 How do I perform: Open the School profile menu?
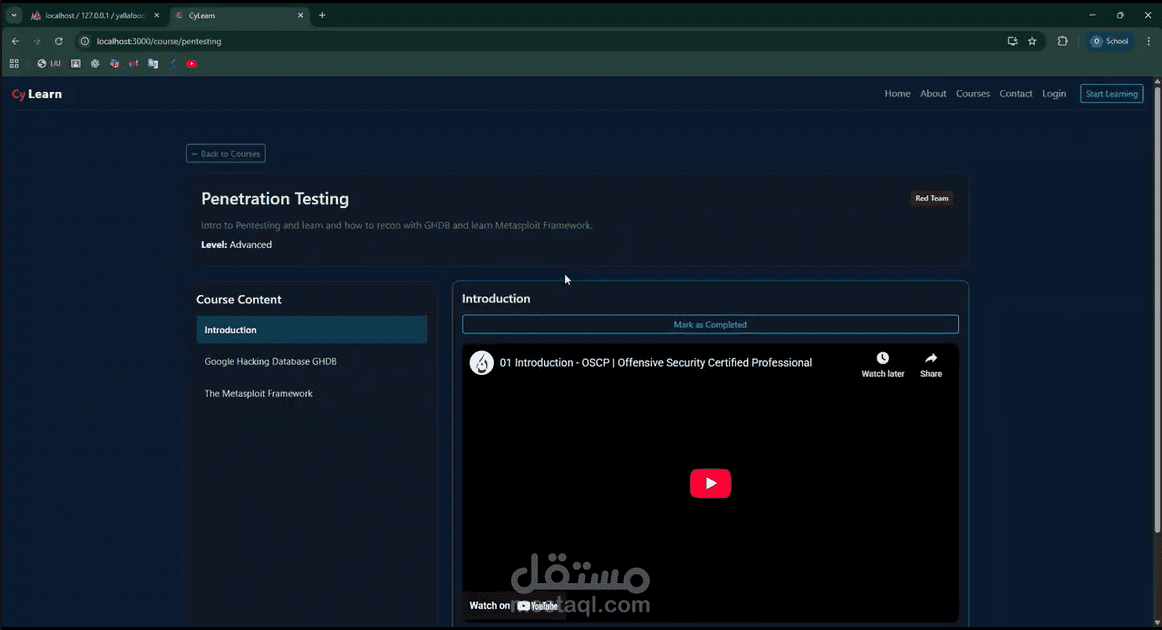pyautogui.click(x=1110, y=42)
